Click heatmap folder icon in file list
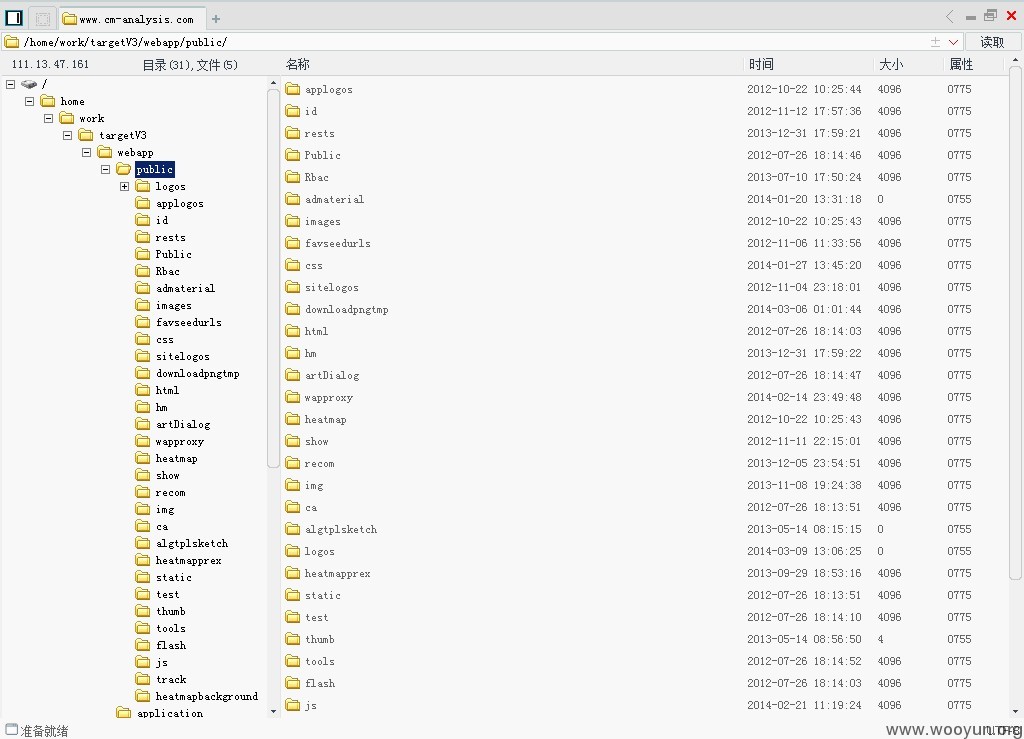The width and height of the screenshot is (1024, 739). [293, 419]
